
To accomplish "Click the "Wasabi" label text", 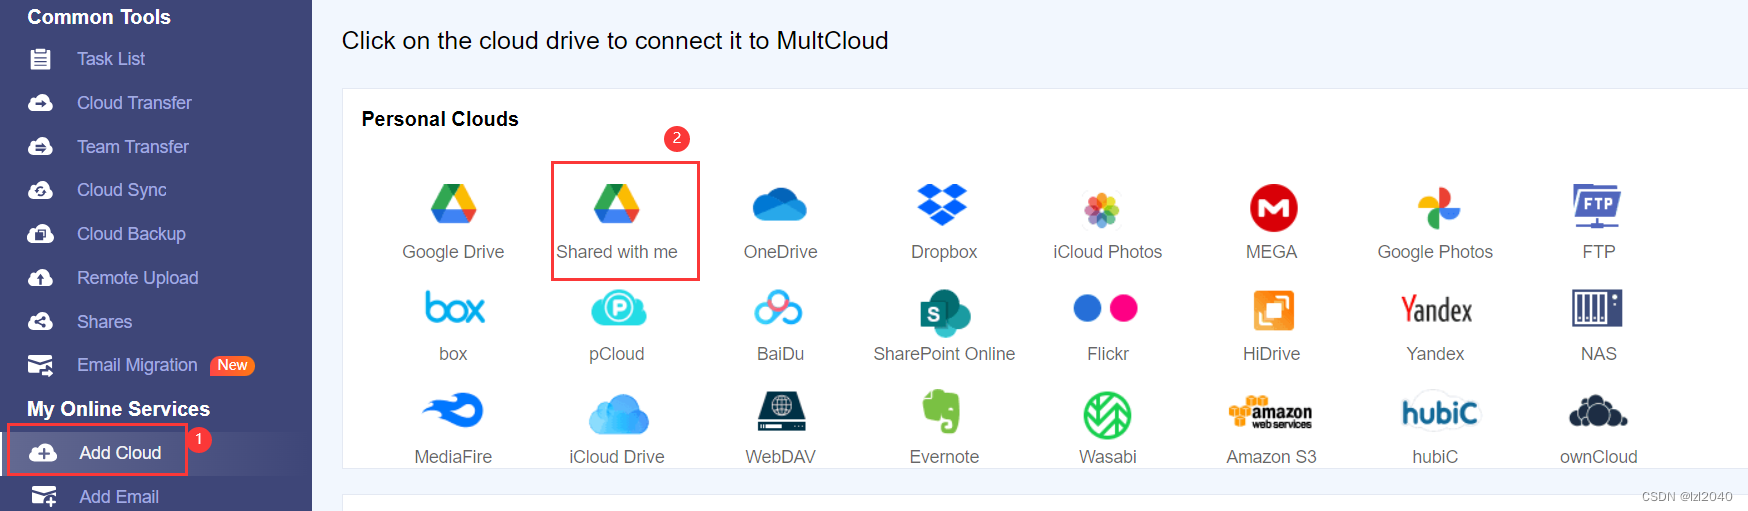I will [x=1108, y=457].
